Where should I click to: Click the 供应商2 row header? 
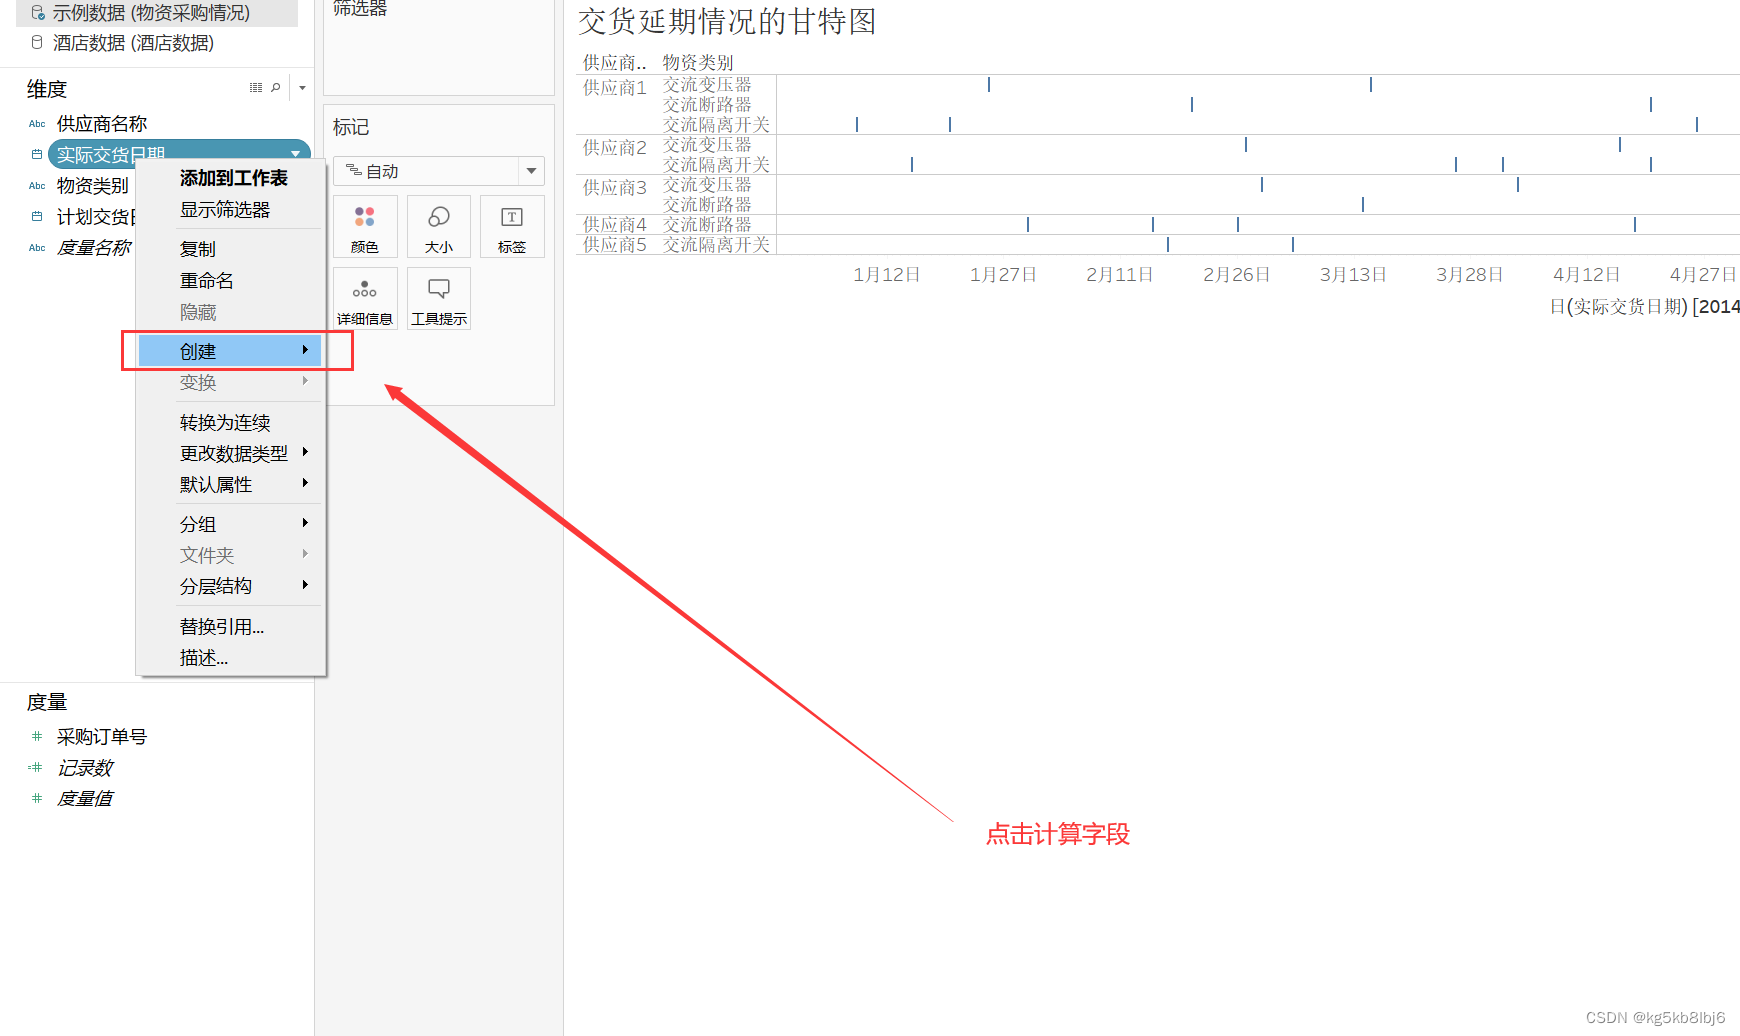coord(615,148)
